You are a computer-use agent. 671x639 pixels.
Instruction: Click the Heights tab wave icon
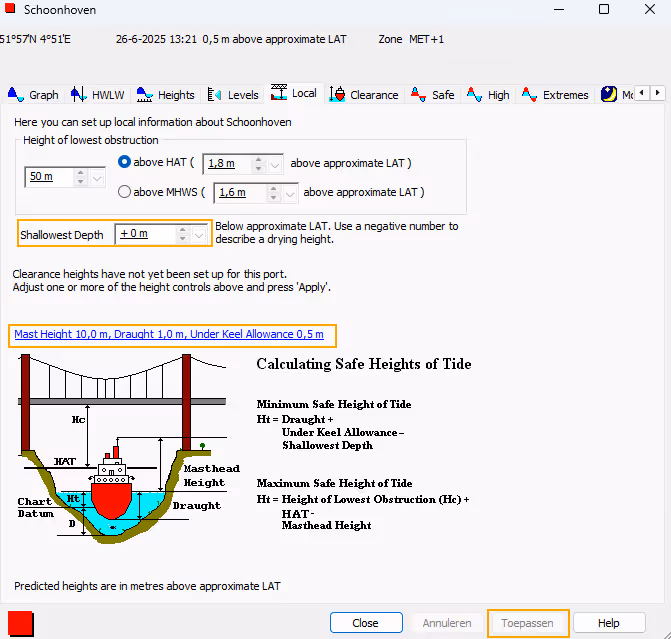point(144,94)
